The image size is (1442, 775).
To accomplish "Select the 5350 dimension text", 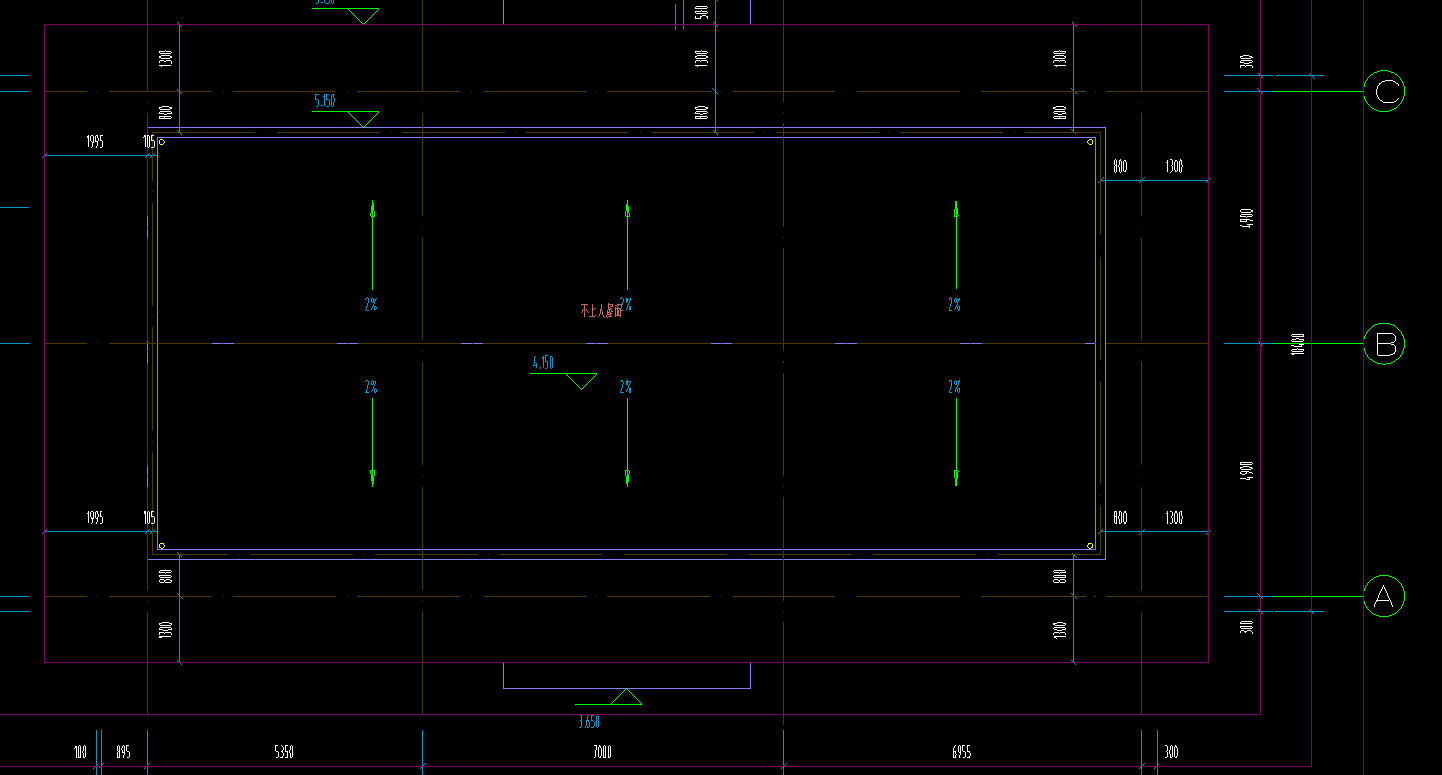I will pos(284,752).
